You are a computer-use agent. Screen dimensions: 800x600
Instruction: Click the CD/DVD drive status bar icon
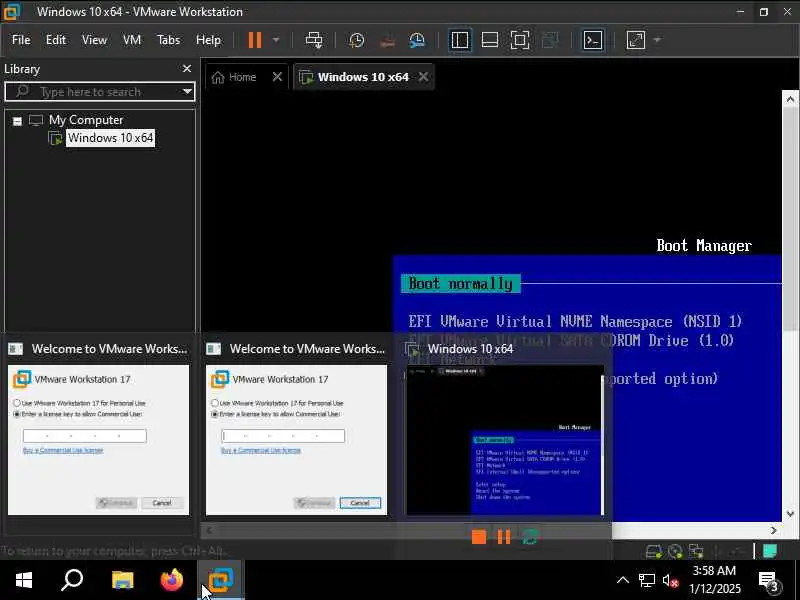tap(675, 552)
